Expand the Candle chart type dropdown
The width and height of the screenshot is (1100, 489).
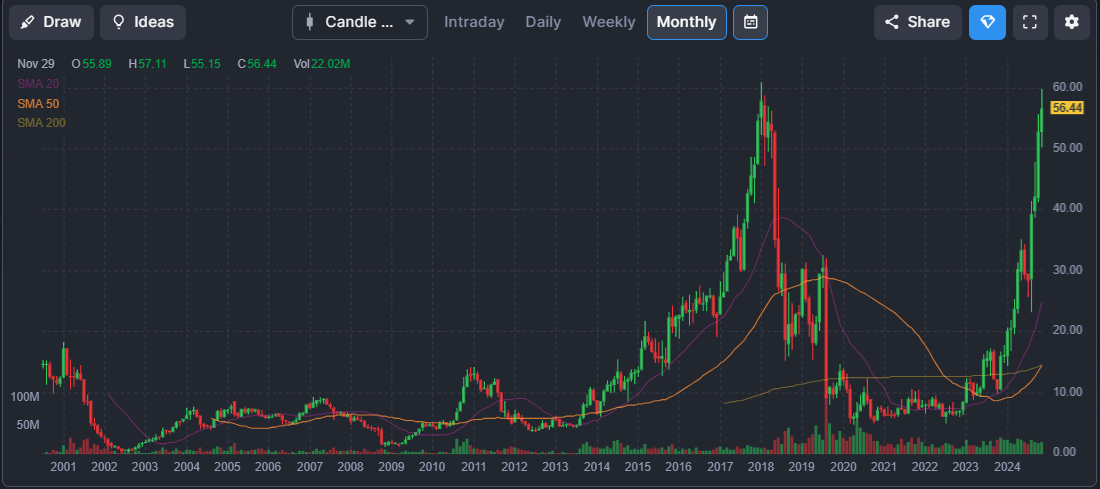(360, 22)
